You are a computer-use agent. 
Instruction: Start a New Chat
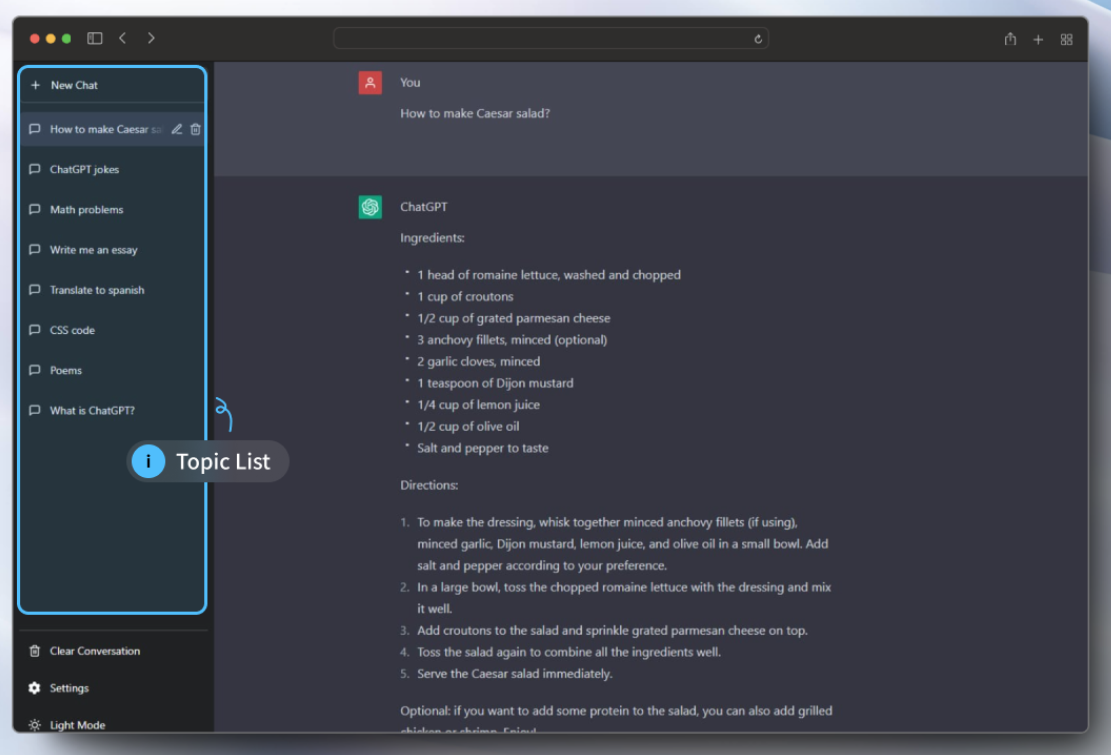click(x=74, y=85)
